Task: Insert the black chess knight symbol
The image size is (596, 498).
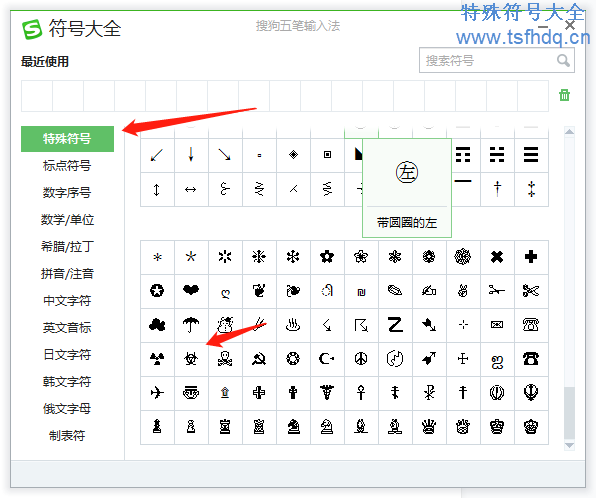Action: tap(293, 427)
